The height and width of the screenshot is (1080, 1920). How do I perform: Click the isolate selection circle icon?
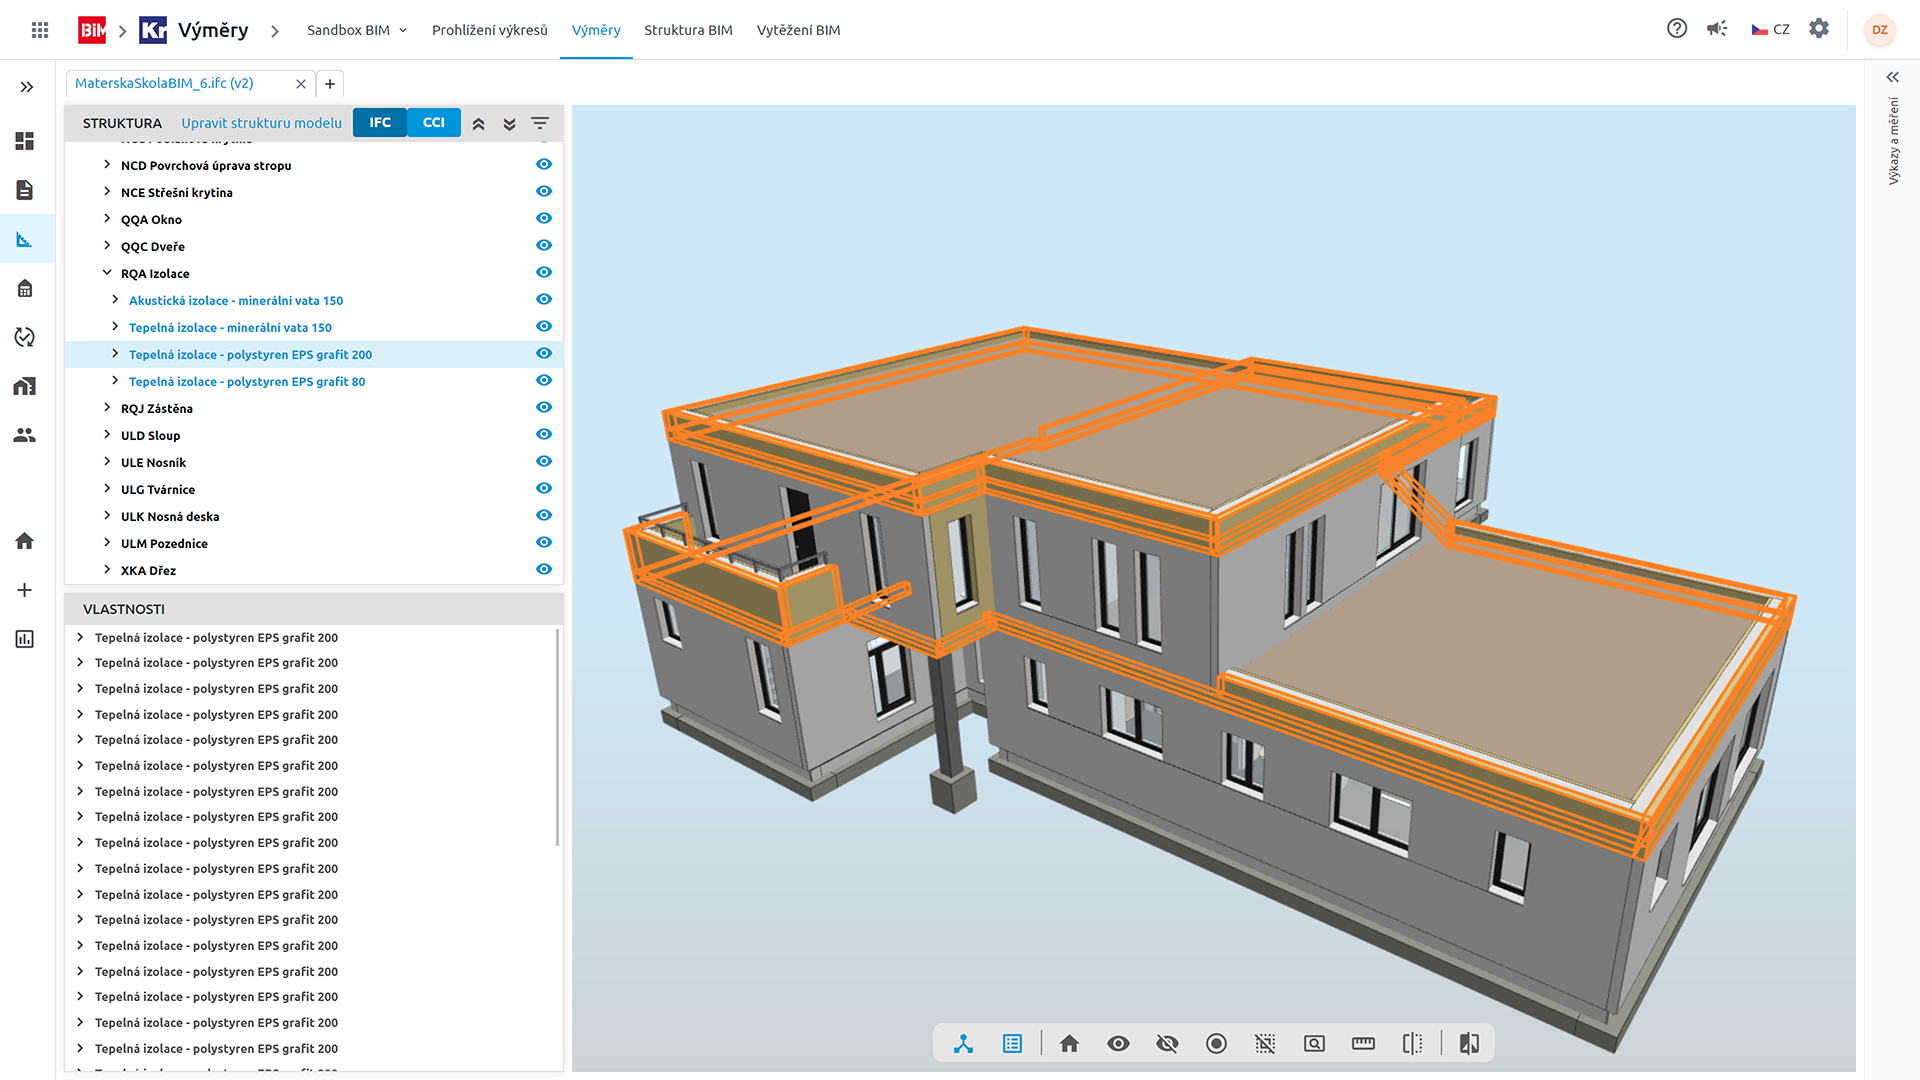point(1216,1044)
